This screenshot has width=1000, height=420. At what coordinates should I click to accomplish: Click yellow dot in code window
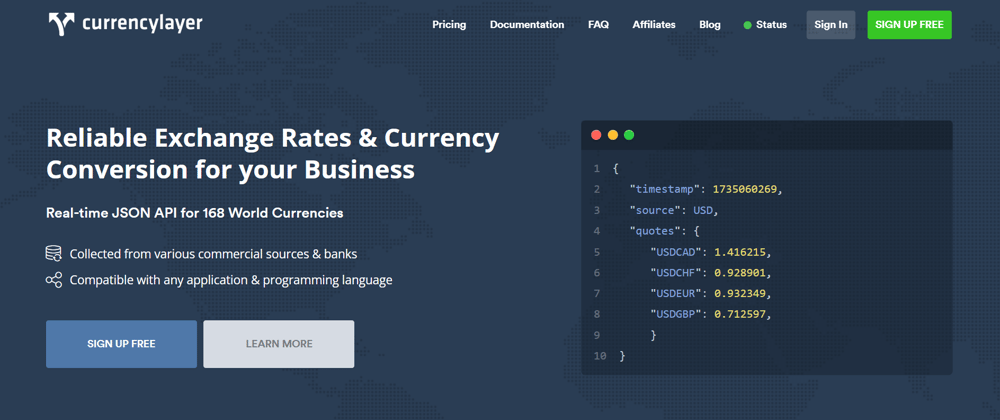point(613,135)
